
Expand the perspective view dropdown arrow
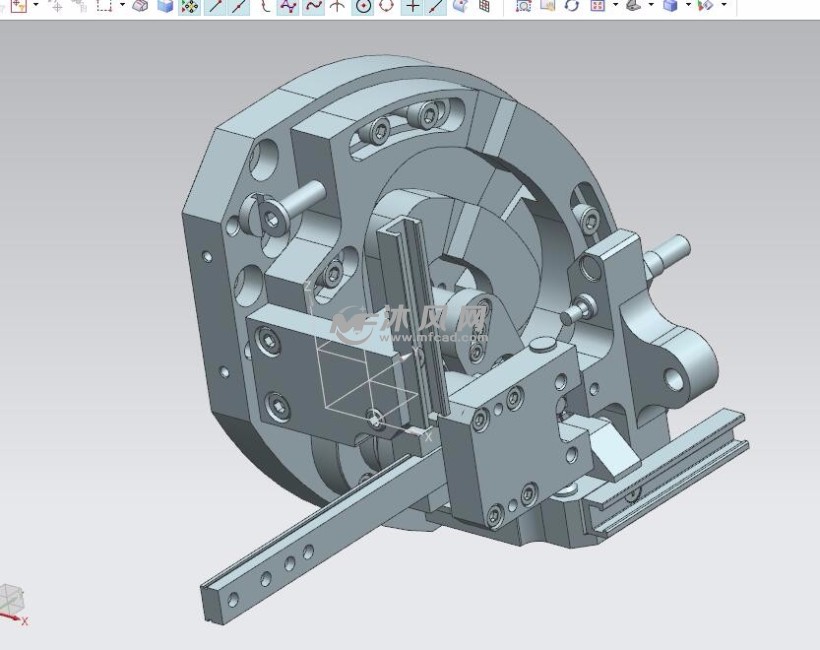point(651,5)
